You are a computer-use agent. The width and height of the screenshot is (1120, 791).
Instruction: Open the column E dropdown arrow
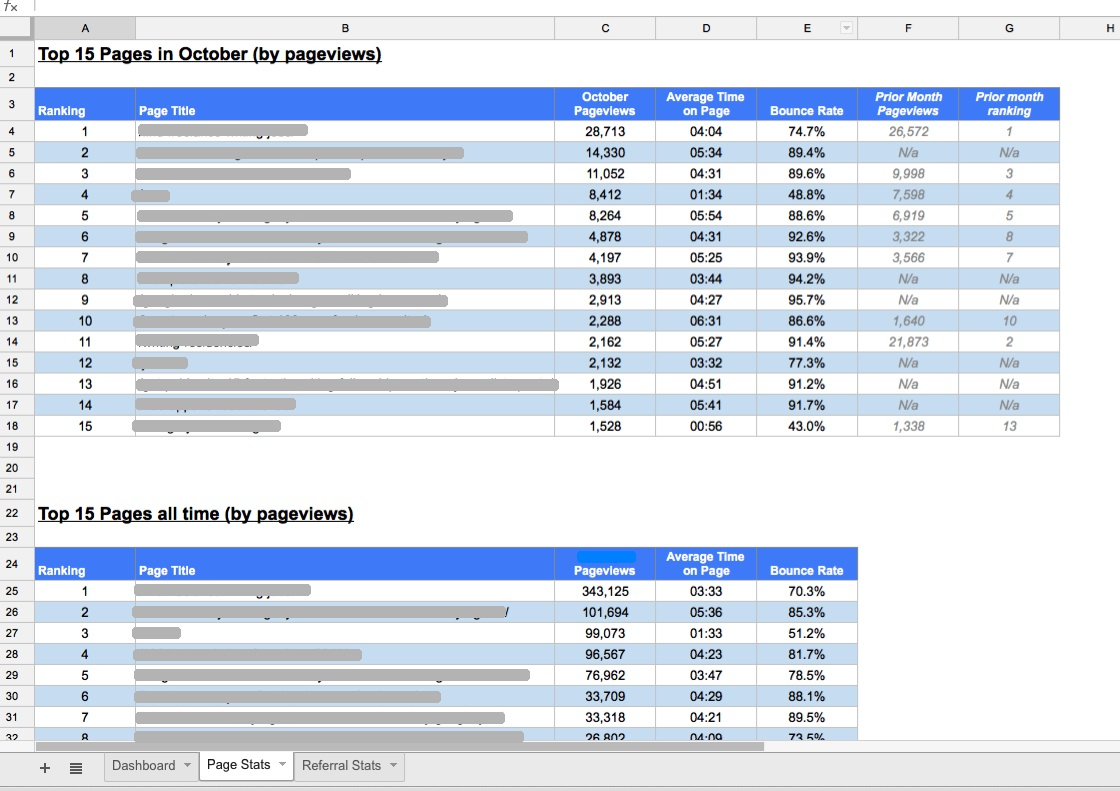click(x=846, y=29)
